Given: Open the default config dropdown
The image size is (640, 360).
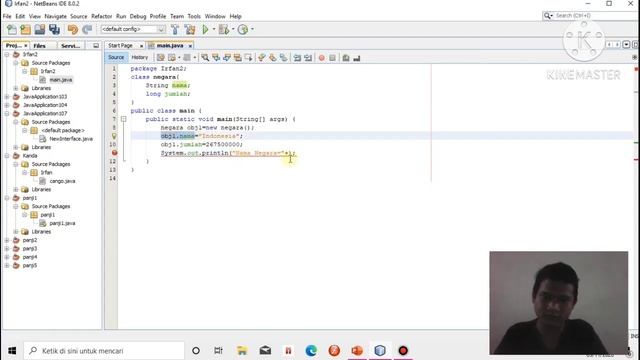Looking at the screenshot, I should coord(133,29).
